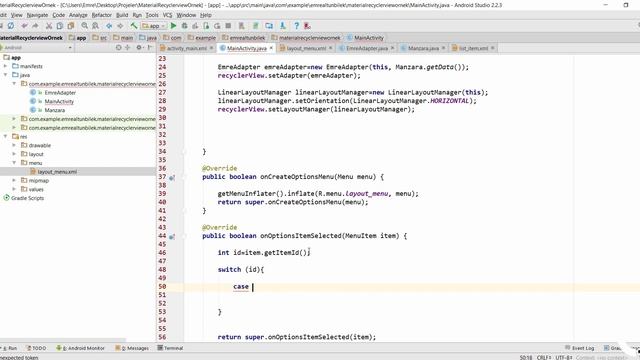Click the project panel settings gear icon
Image resolution: width=640 pixels, height=360 pixels.
(x=139, y=47)
